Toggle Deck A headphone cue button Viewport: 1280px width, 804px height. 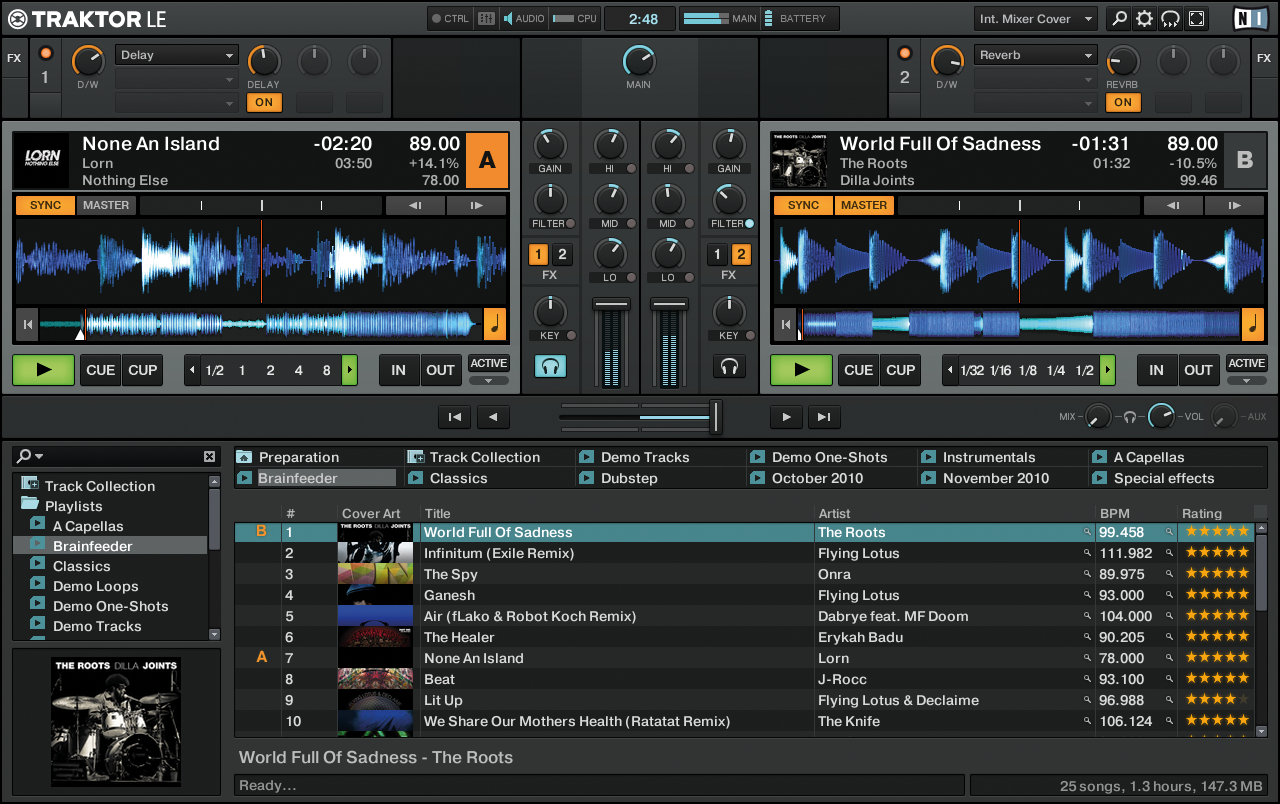pos(550,367)
